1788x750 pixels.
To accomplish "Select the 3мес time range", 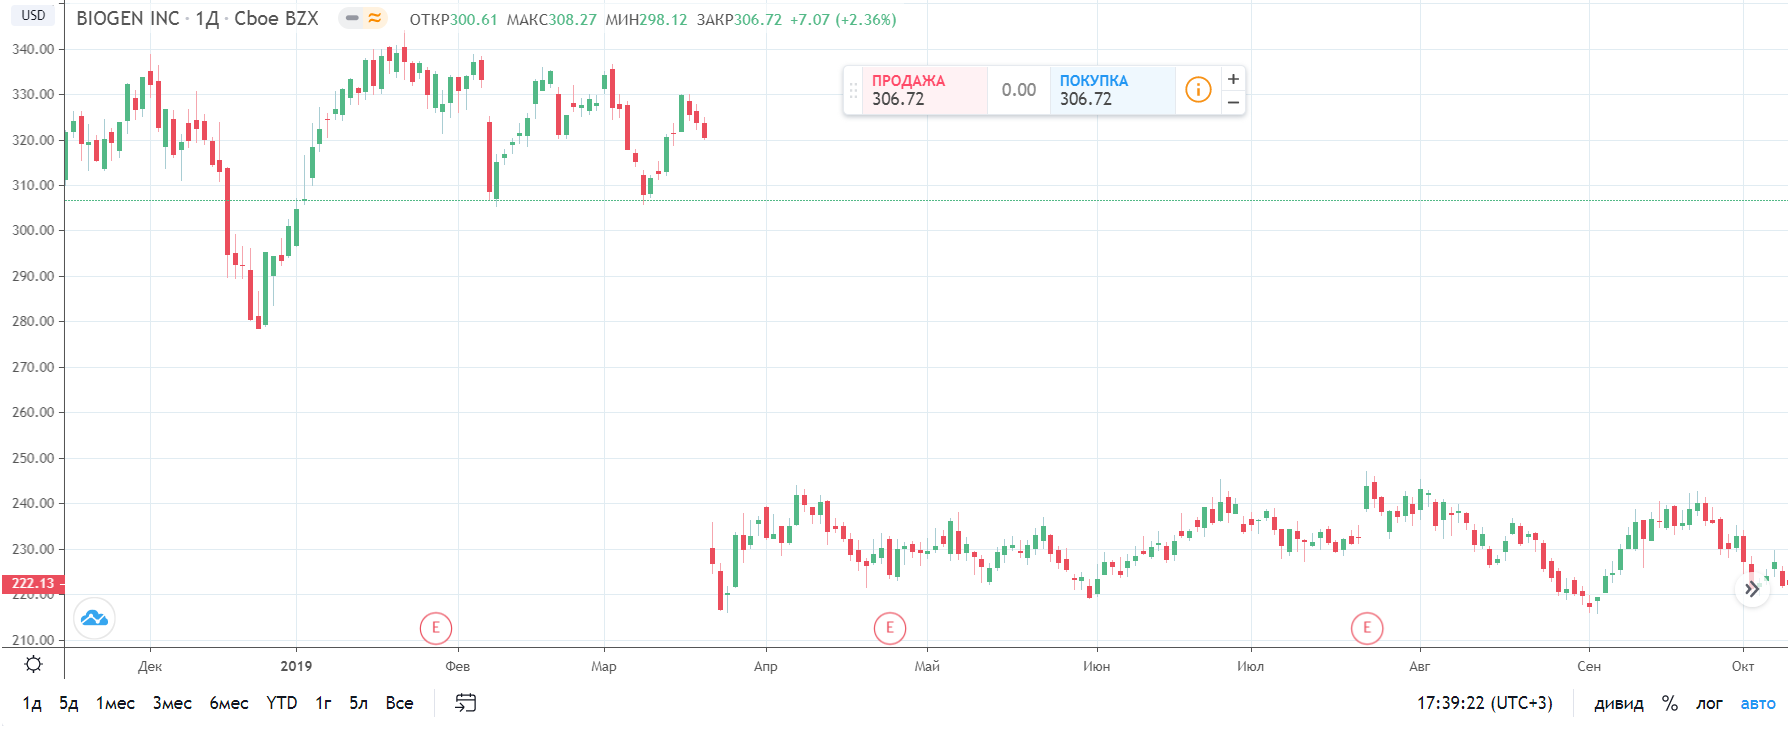I will (172, 703).
